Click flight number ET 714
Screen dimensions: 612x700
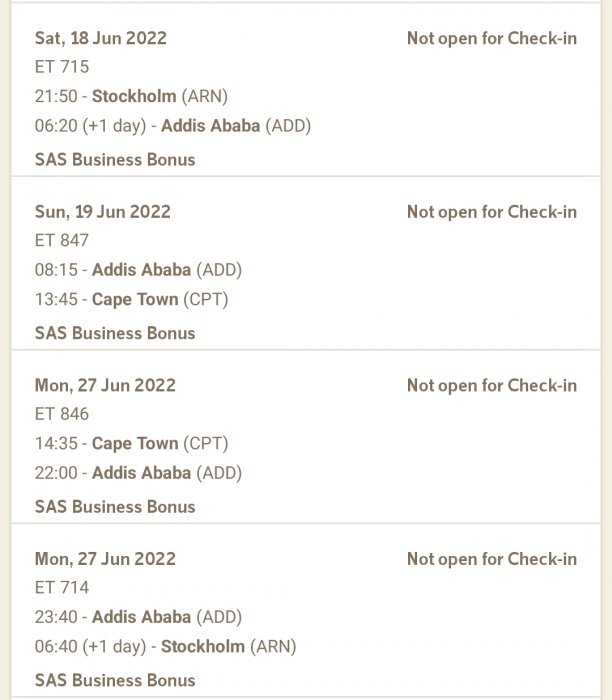pos(62,588)
